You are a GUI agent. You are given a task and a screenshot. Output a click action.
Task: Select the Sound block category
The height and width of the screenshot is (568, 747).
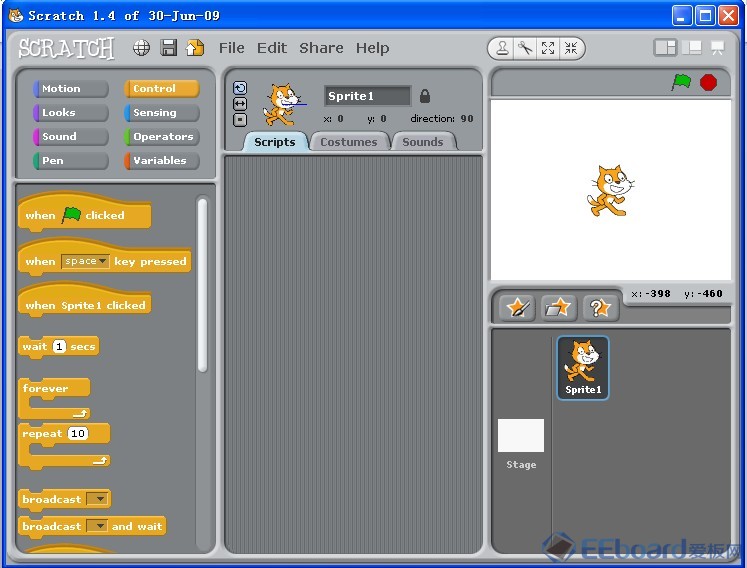71,136
